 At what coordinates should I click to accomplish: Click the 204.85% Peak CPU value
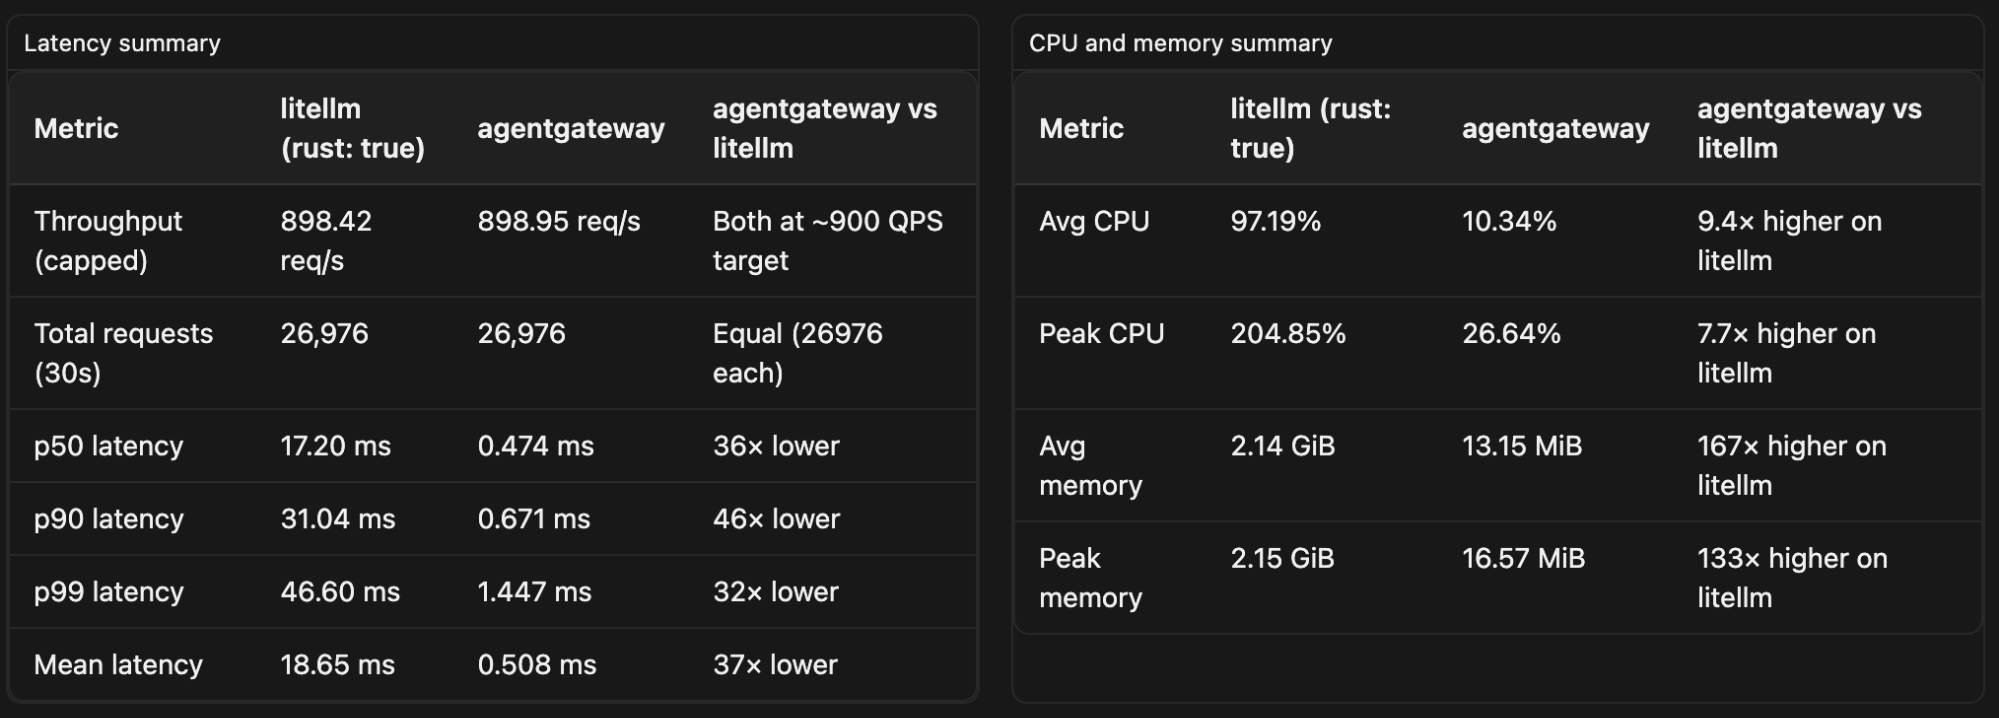pyautogui.click(x=1288, y=334)
